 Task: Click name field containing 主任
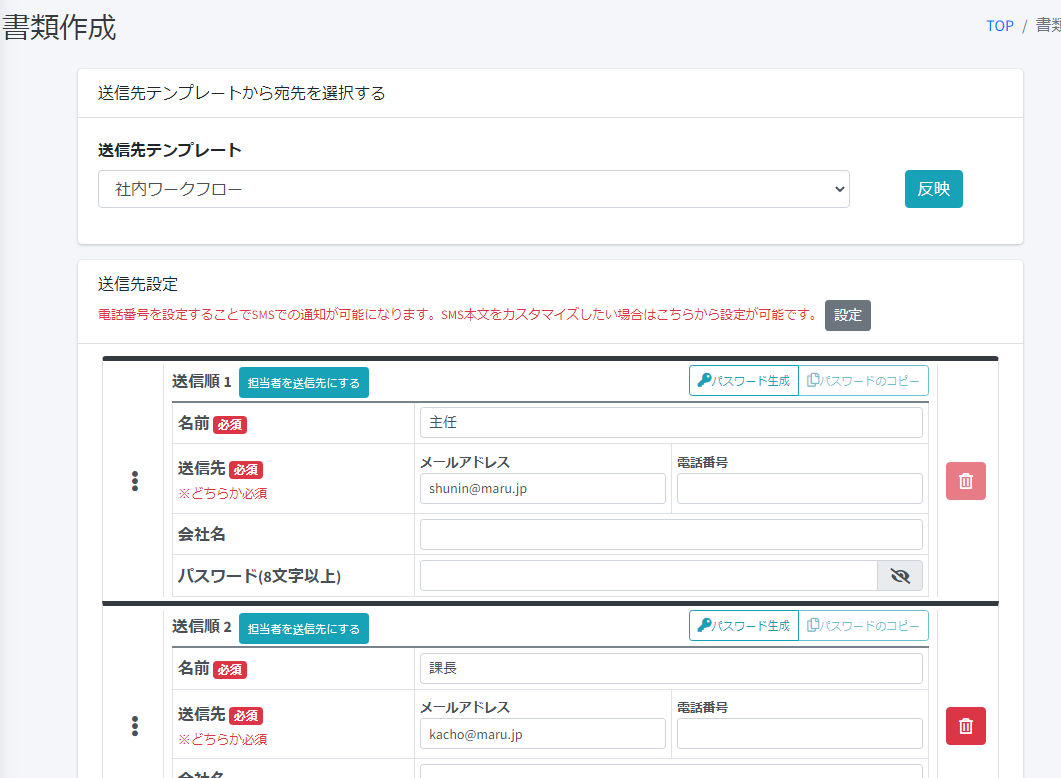[671, 423]
